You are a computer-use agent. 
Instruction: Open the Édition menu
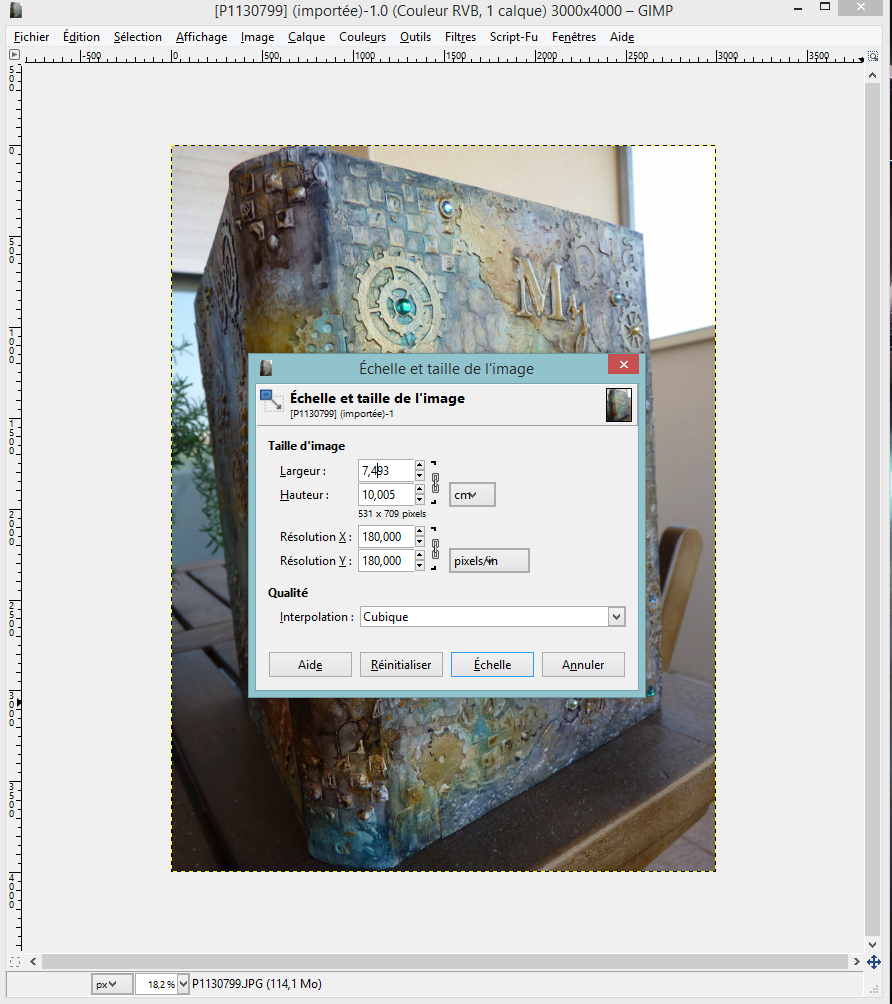pyautogui.click(x=81, y=37)
